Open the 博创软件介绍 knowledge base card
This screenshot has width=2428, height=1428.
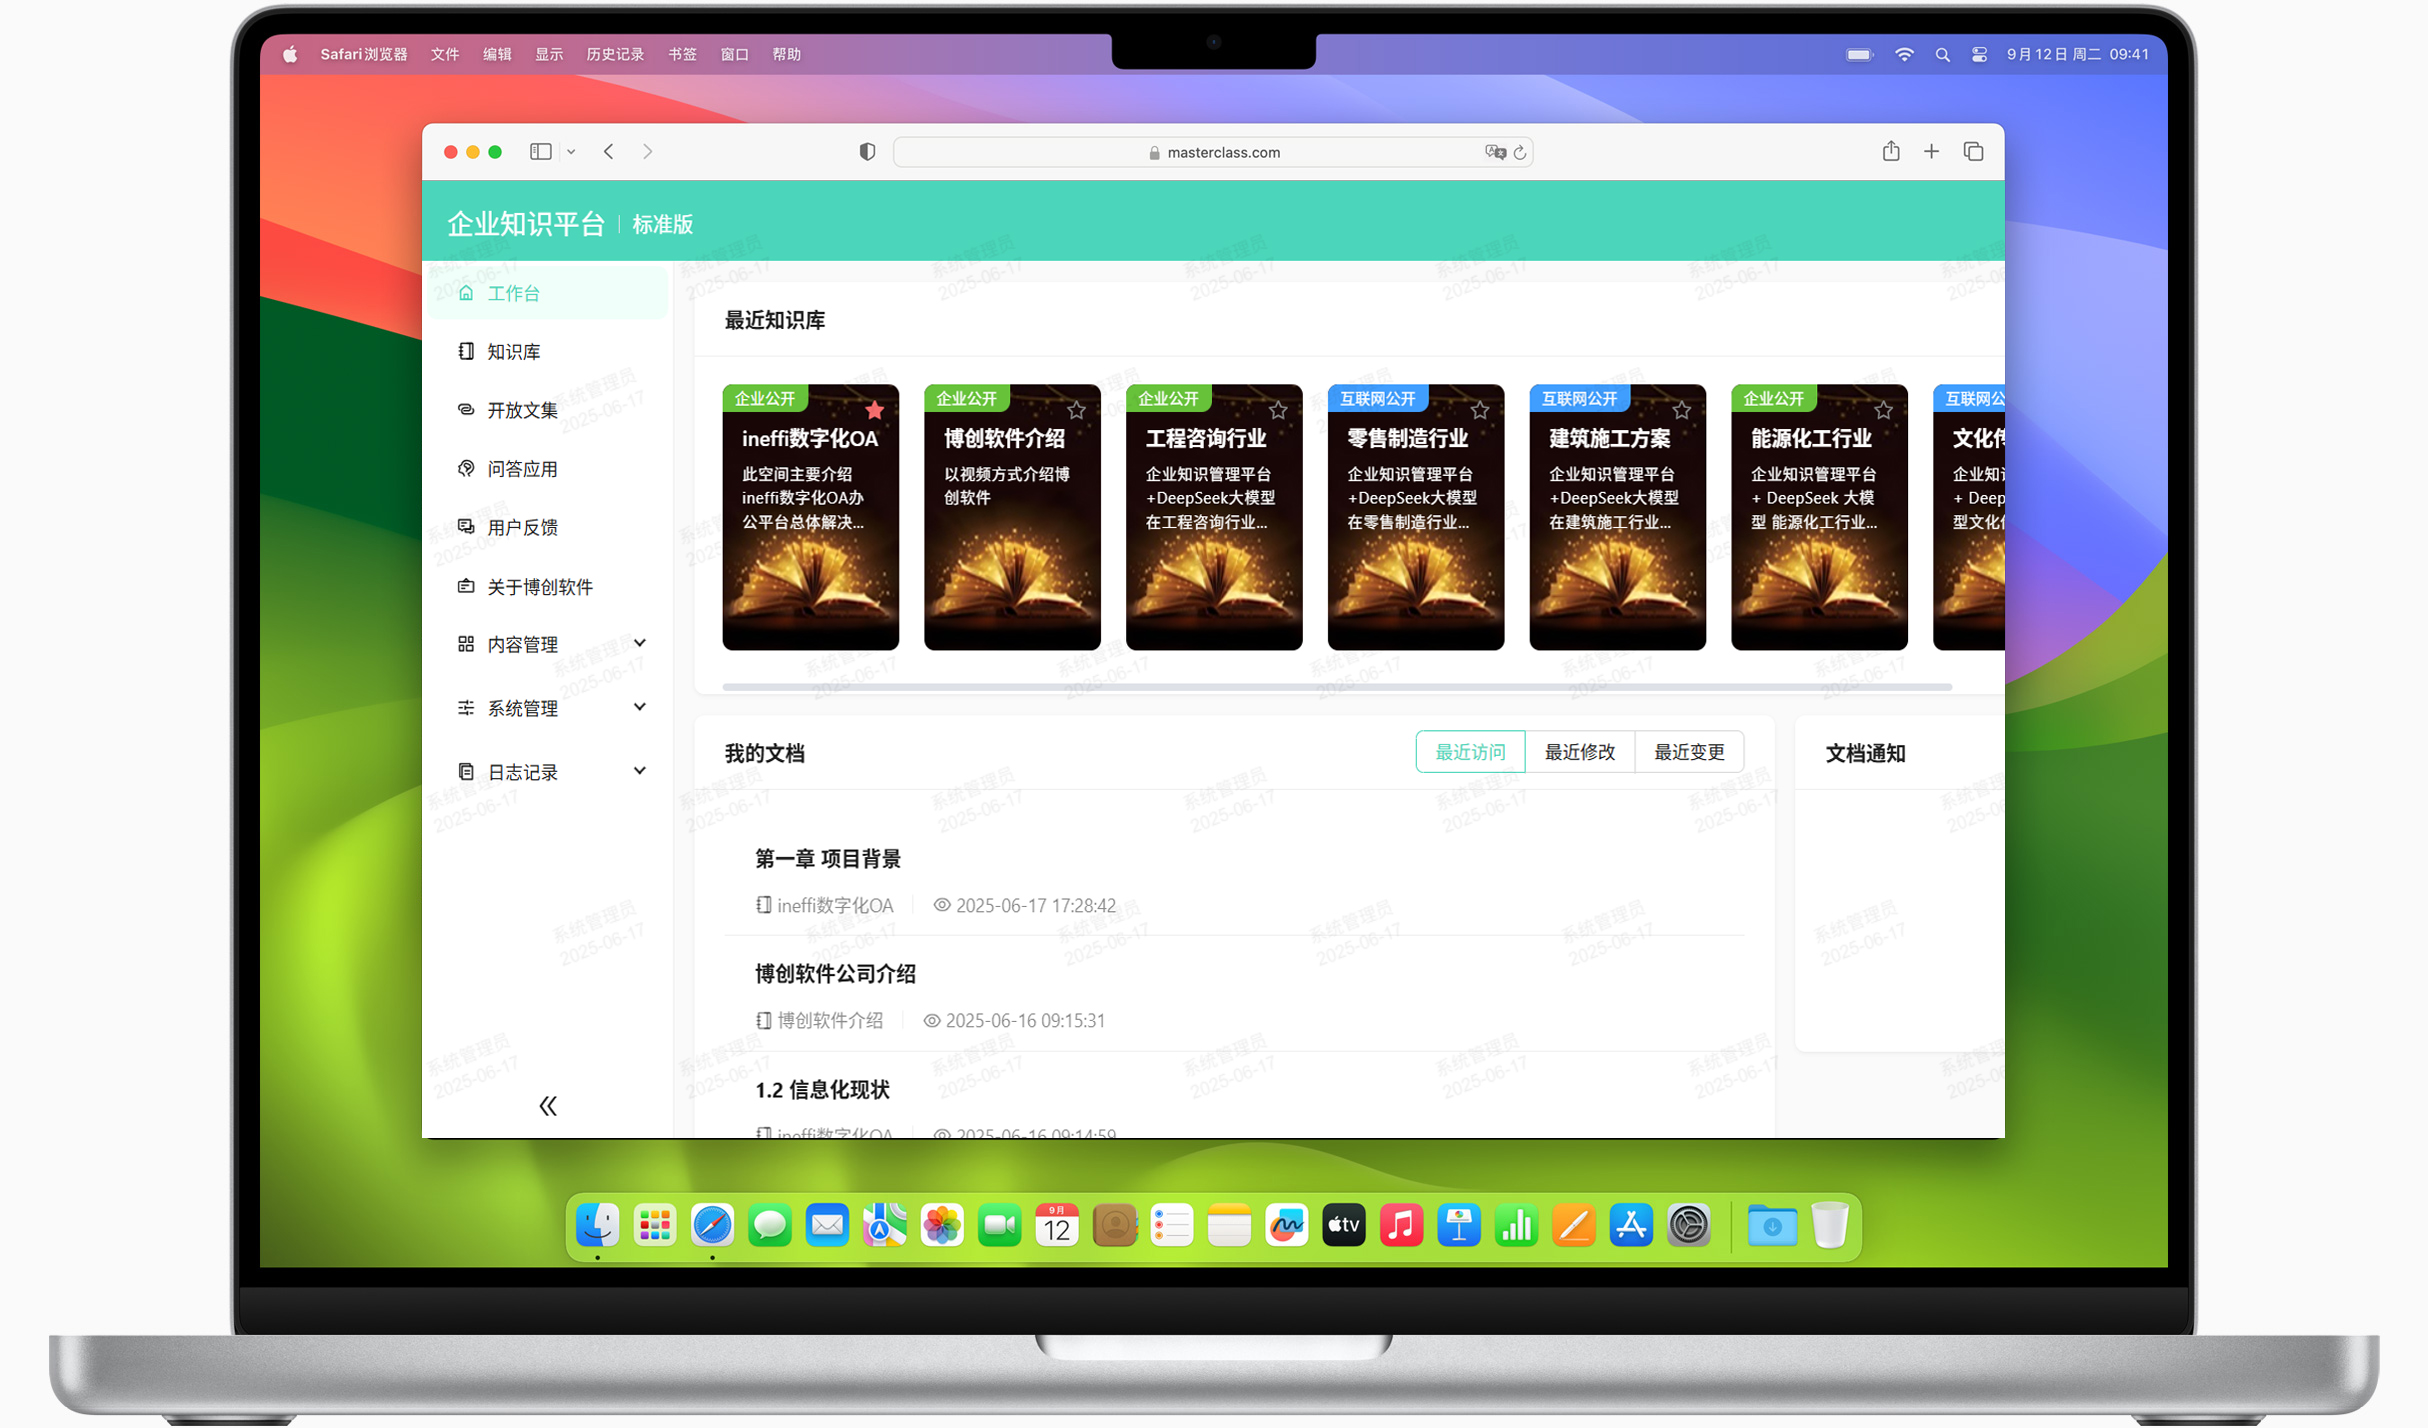tap(1012, 517)
